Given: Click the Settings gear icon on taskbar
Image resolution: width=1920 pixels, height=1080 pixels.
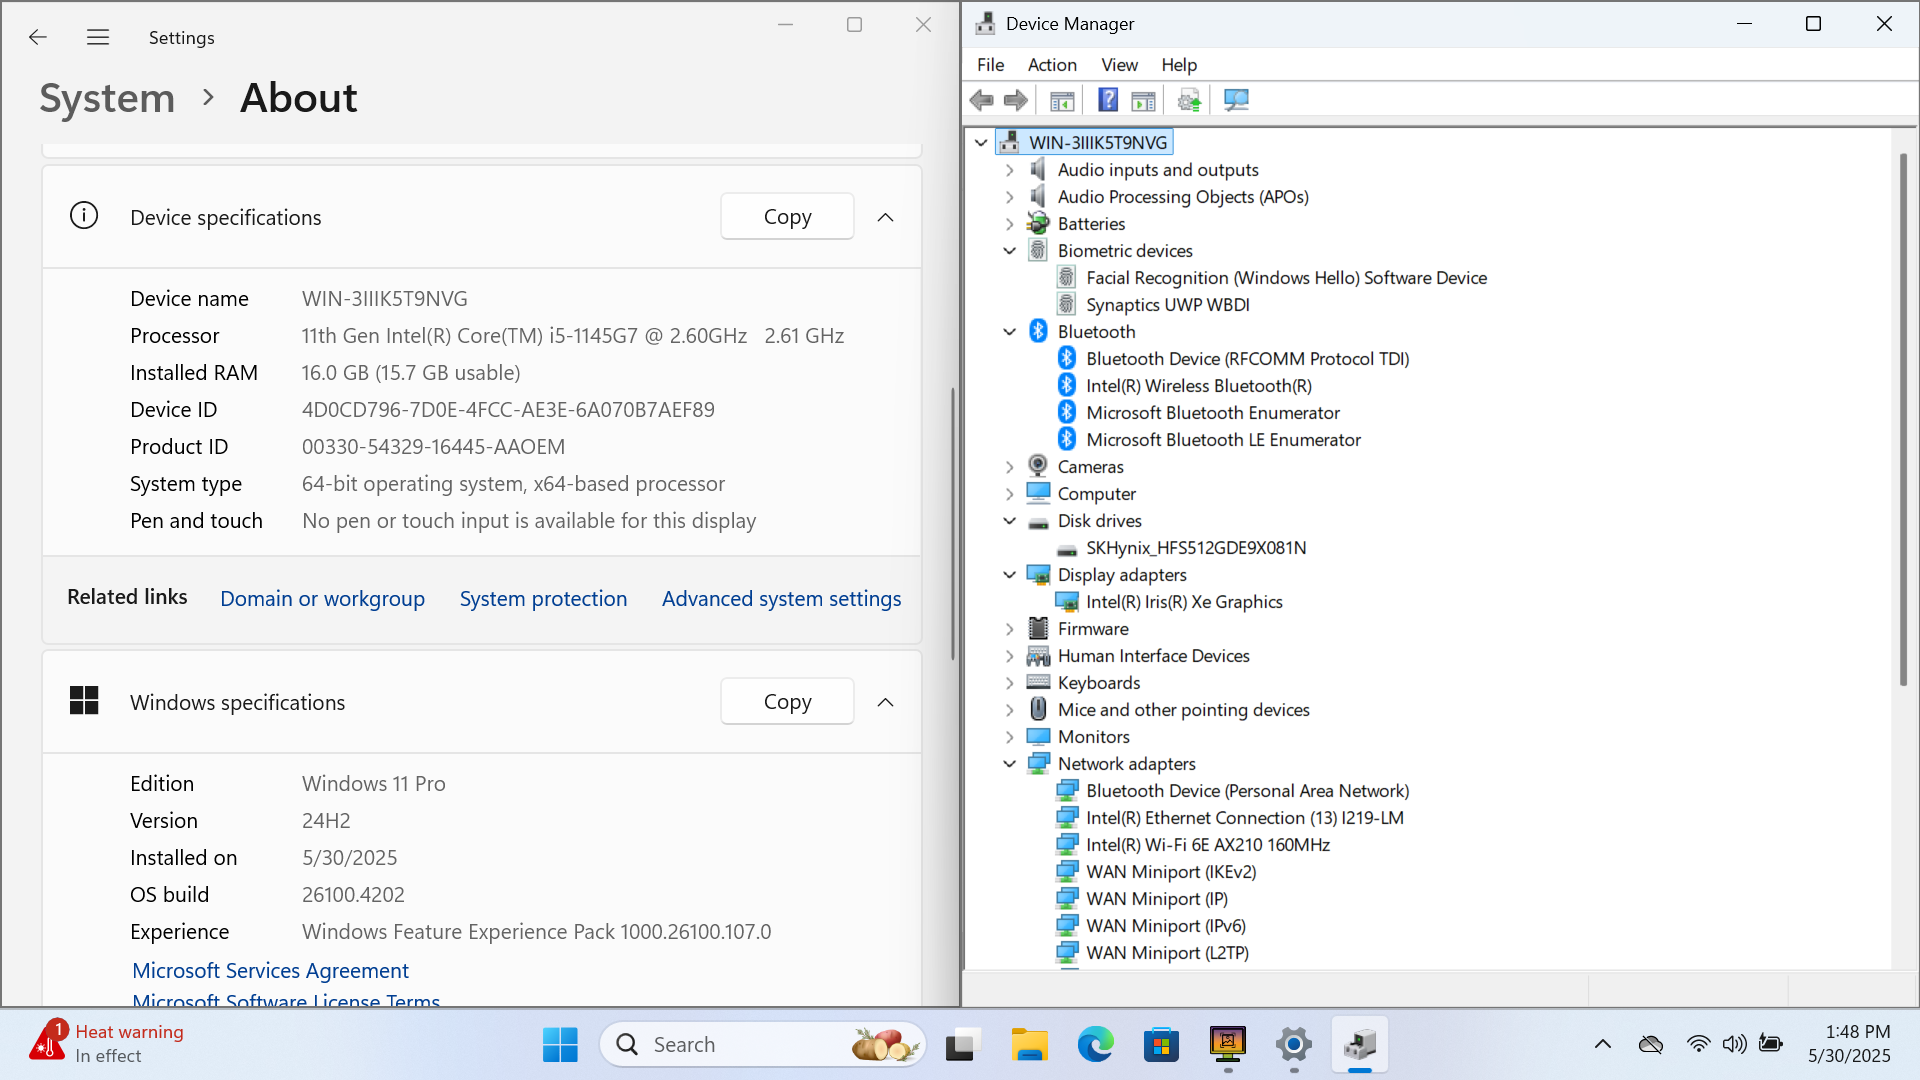Looking at the screenshot, I should tap(1294, 1045).
